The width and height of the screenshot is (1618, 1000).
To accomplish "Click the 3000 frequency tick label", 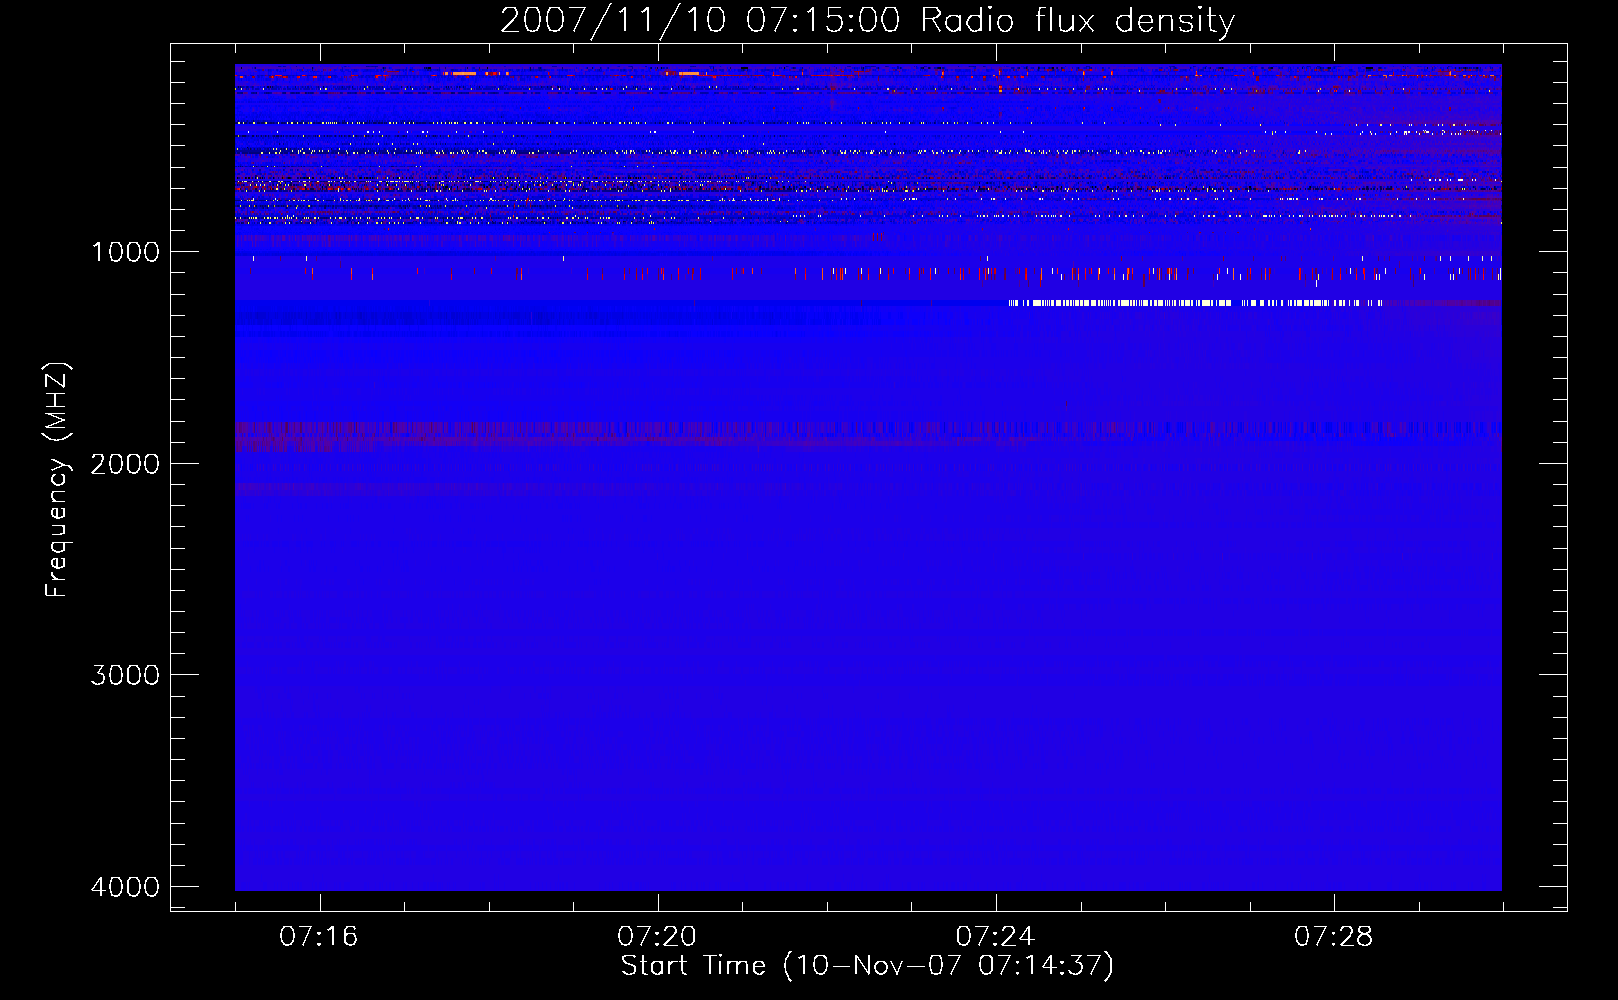I will tap(126, 675).
